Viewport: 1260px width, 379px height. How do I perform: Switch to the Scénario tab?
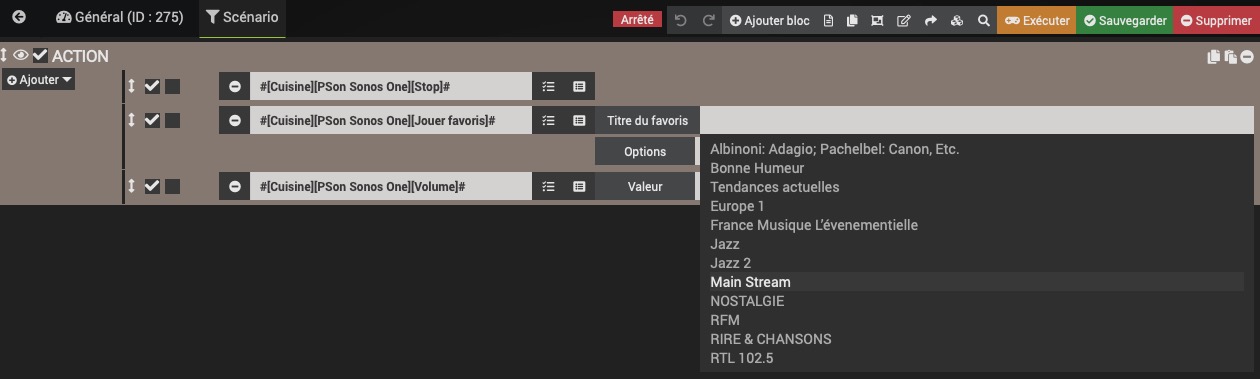point(242,18)
